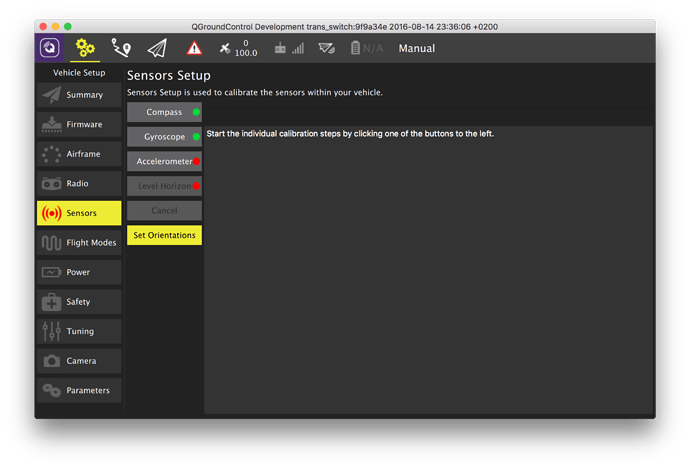Show vehicle warning messages triangle icon
Viewport: 690px width, 468px height.
coord(194,48)
